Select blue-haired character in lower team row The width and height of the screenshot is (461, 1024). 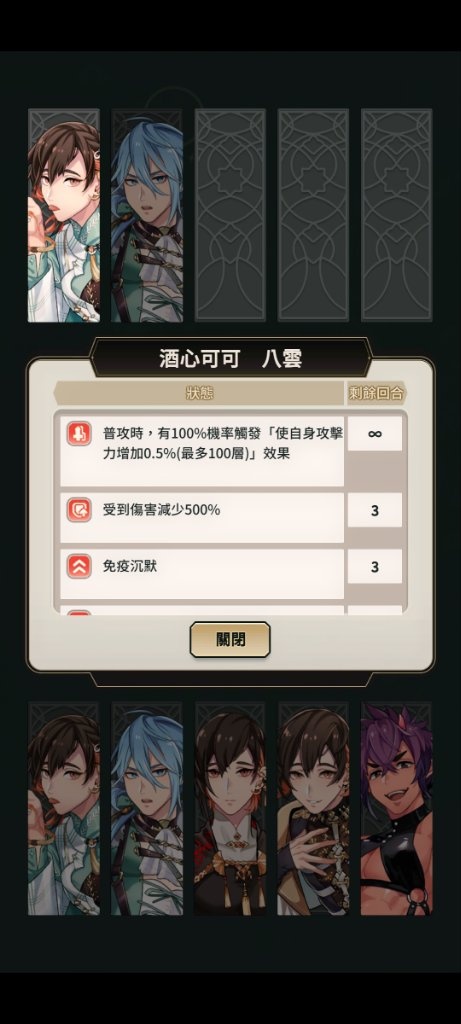pos(147,808)
